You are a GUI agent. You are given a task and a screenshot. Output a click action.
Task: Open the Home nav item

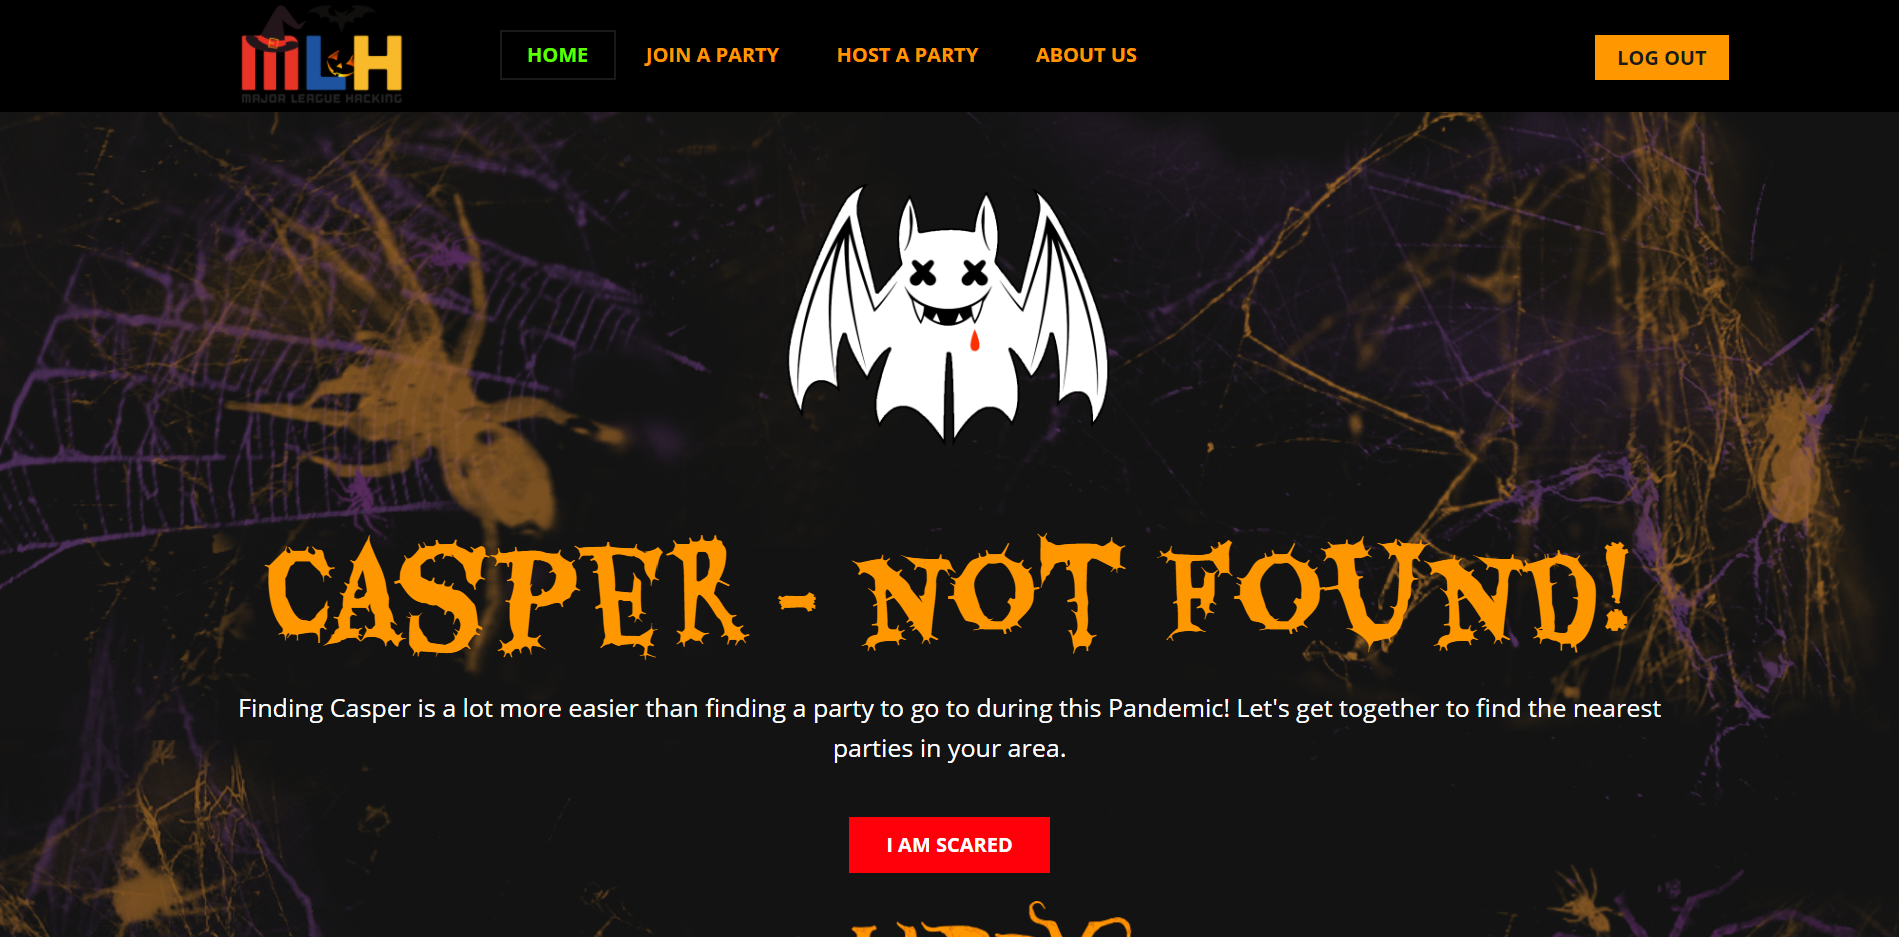(x=557, y=55)
